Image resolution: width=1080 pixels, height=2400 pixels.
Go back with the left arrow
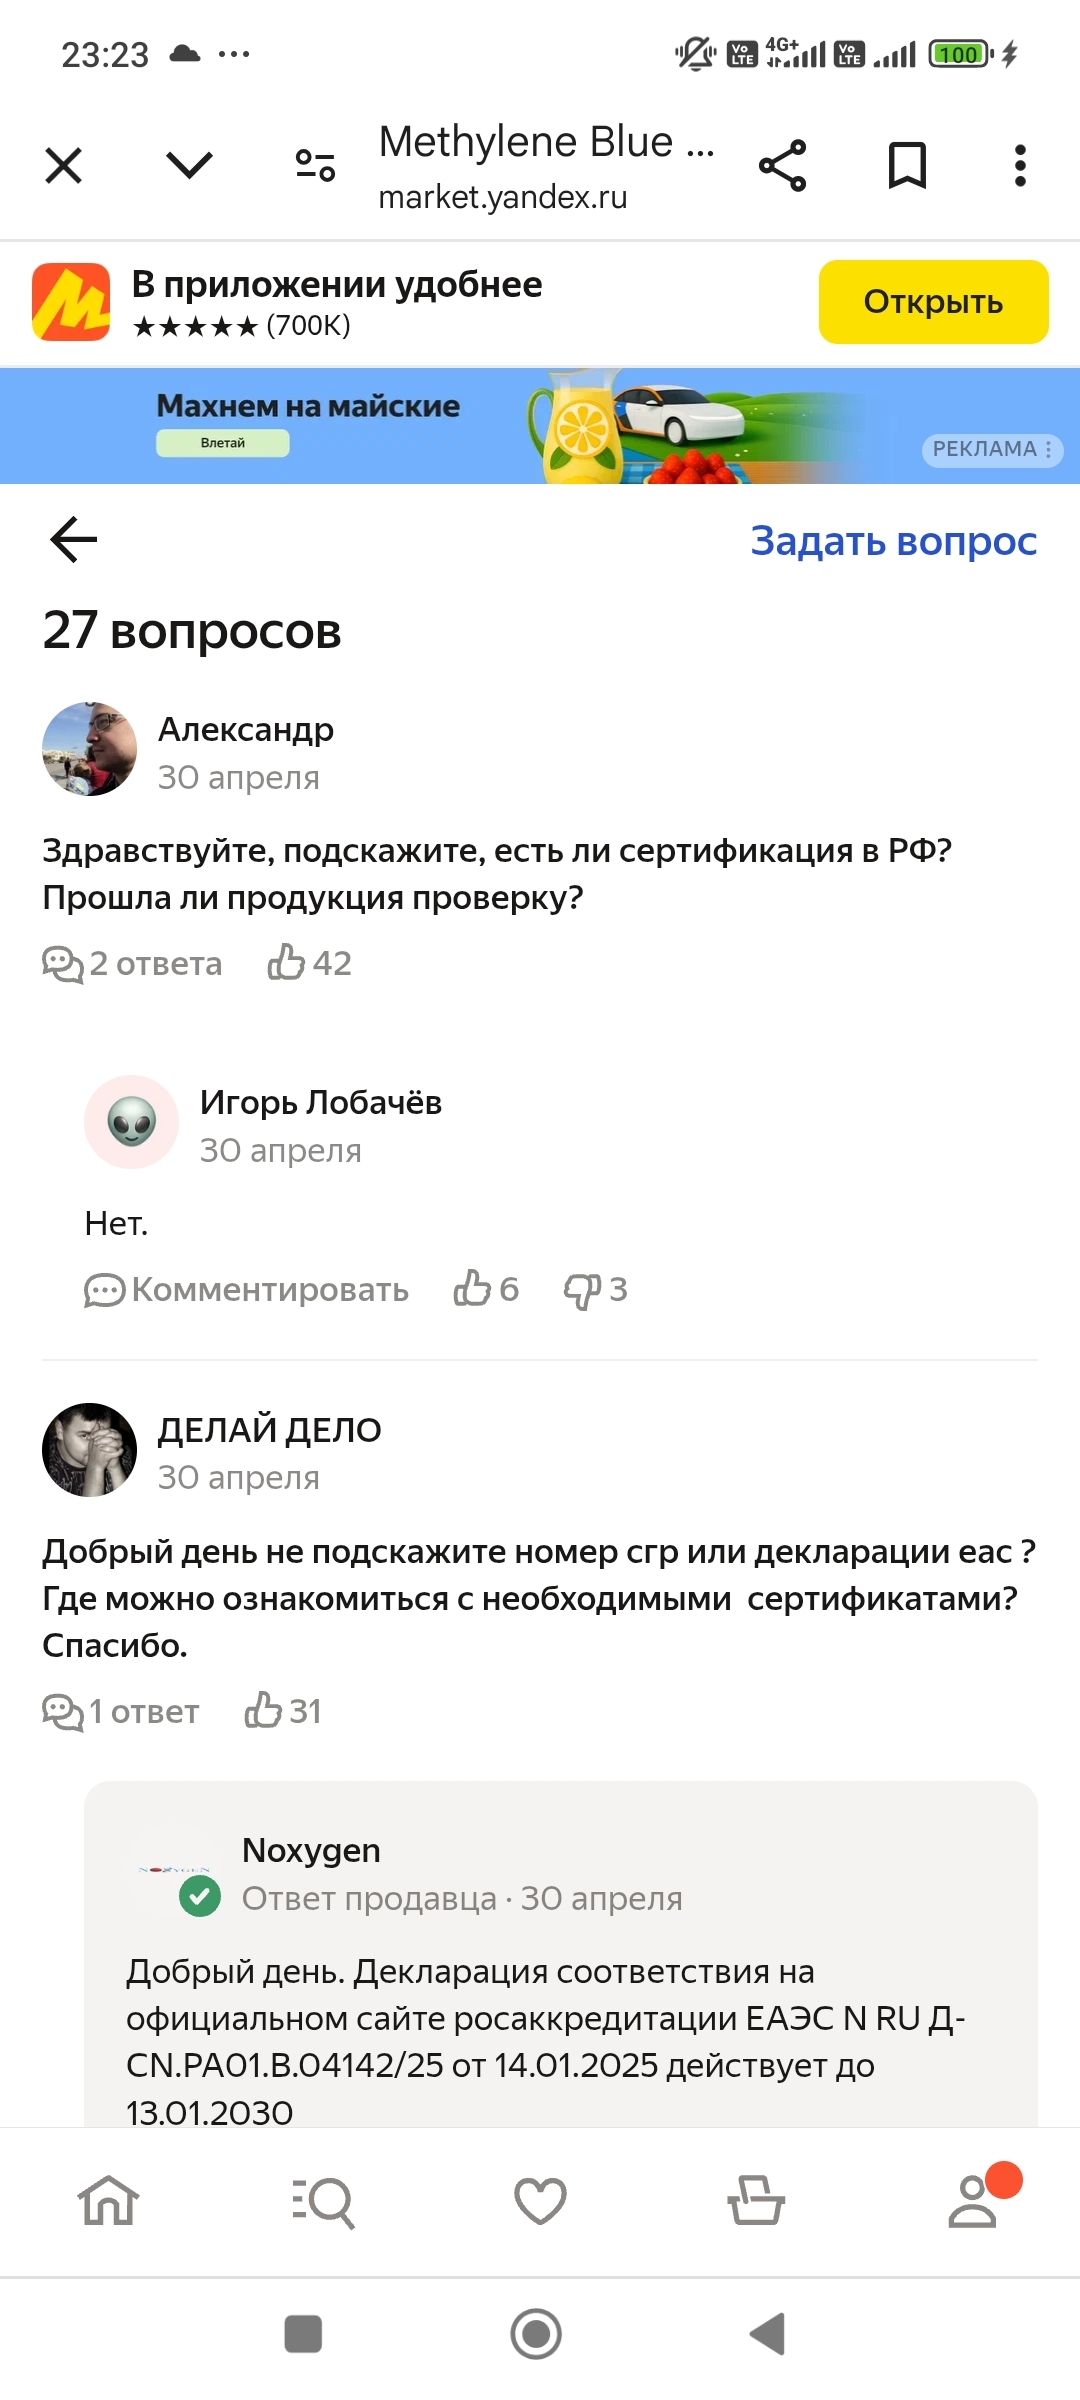click(73, 540)
